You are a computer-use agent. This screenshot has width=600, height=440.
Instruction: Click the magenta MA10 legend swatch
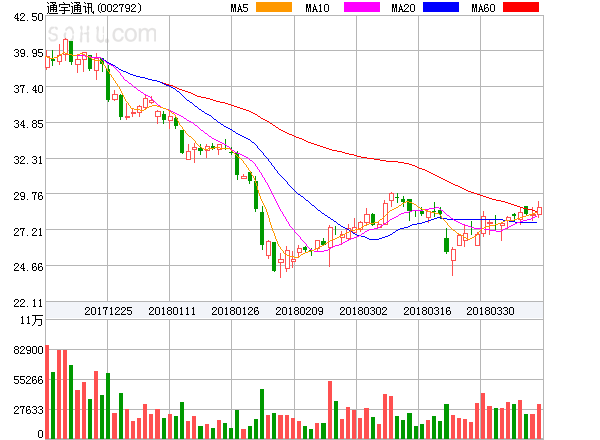362,7
